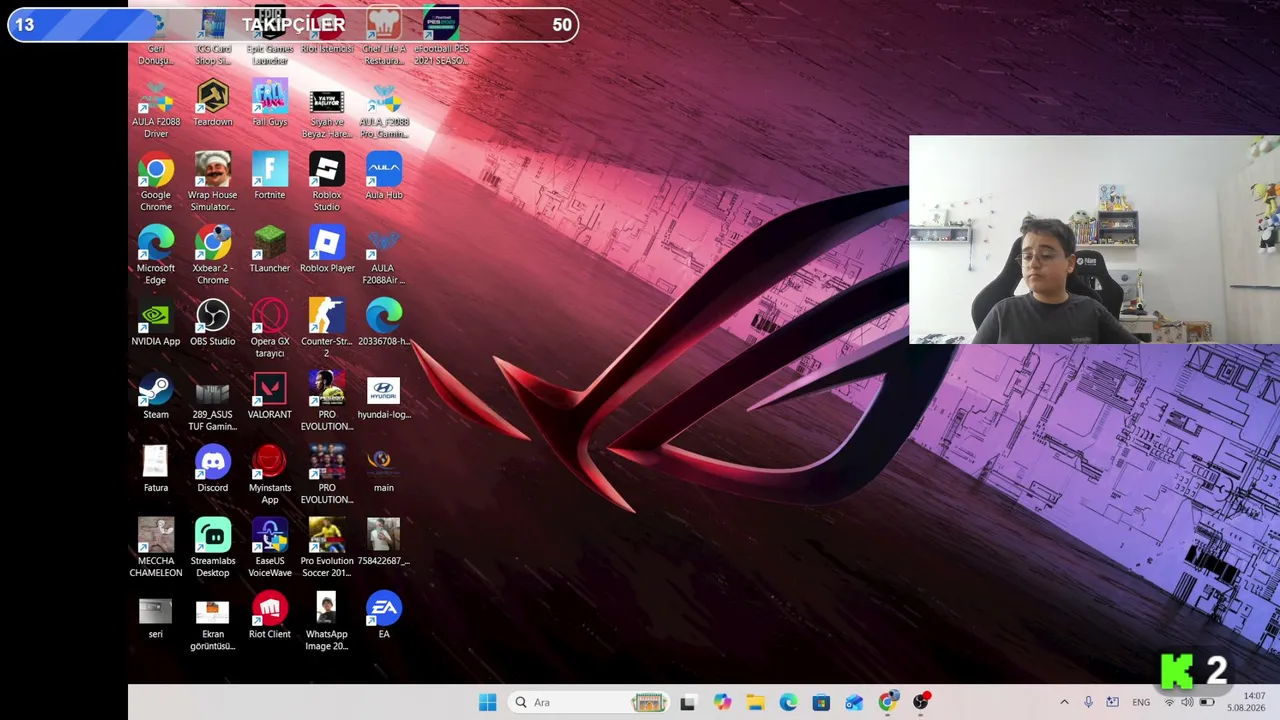Image resolution: width=1280 pixels, height=720 pixels.
Task: Open the clock and date 14:07 panel
Action: click(x=1247, y=702)
